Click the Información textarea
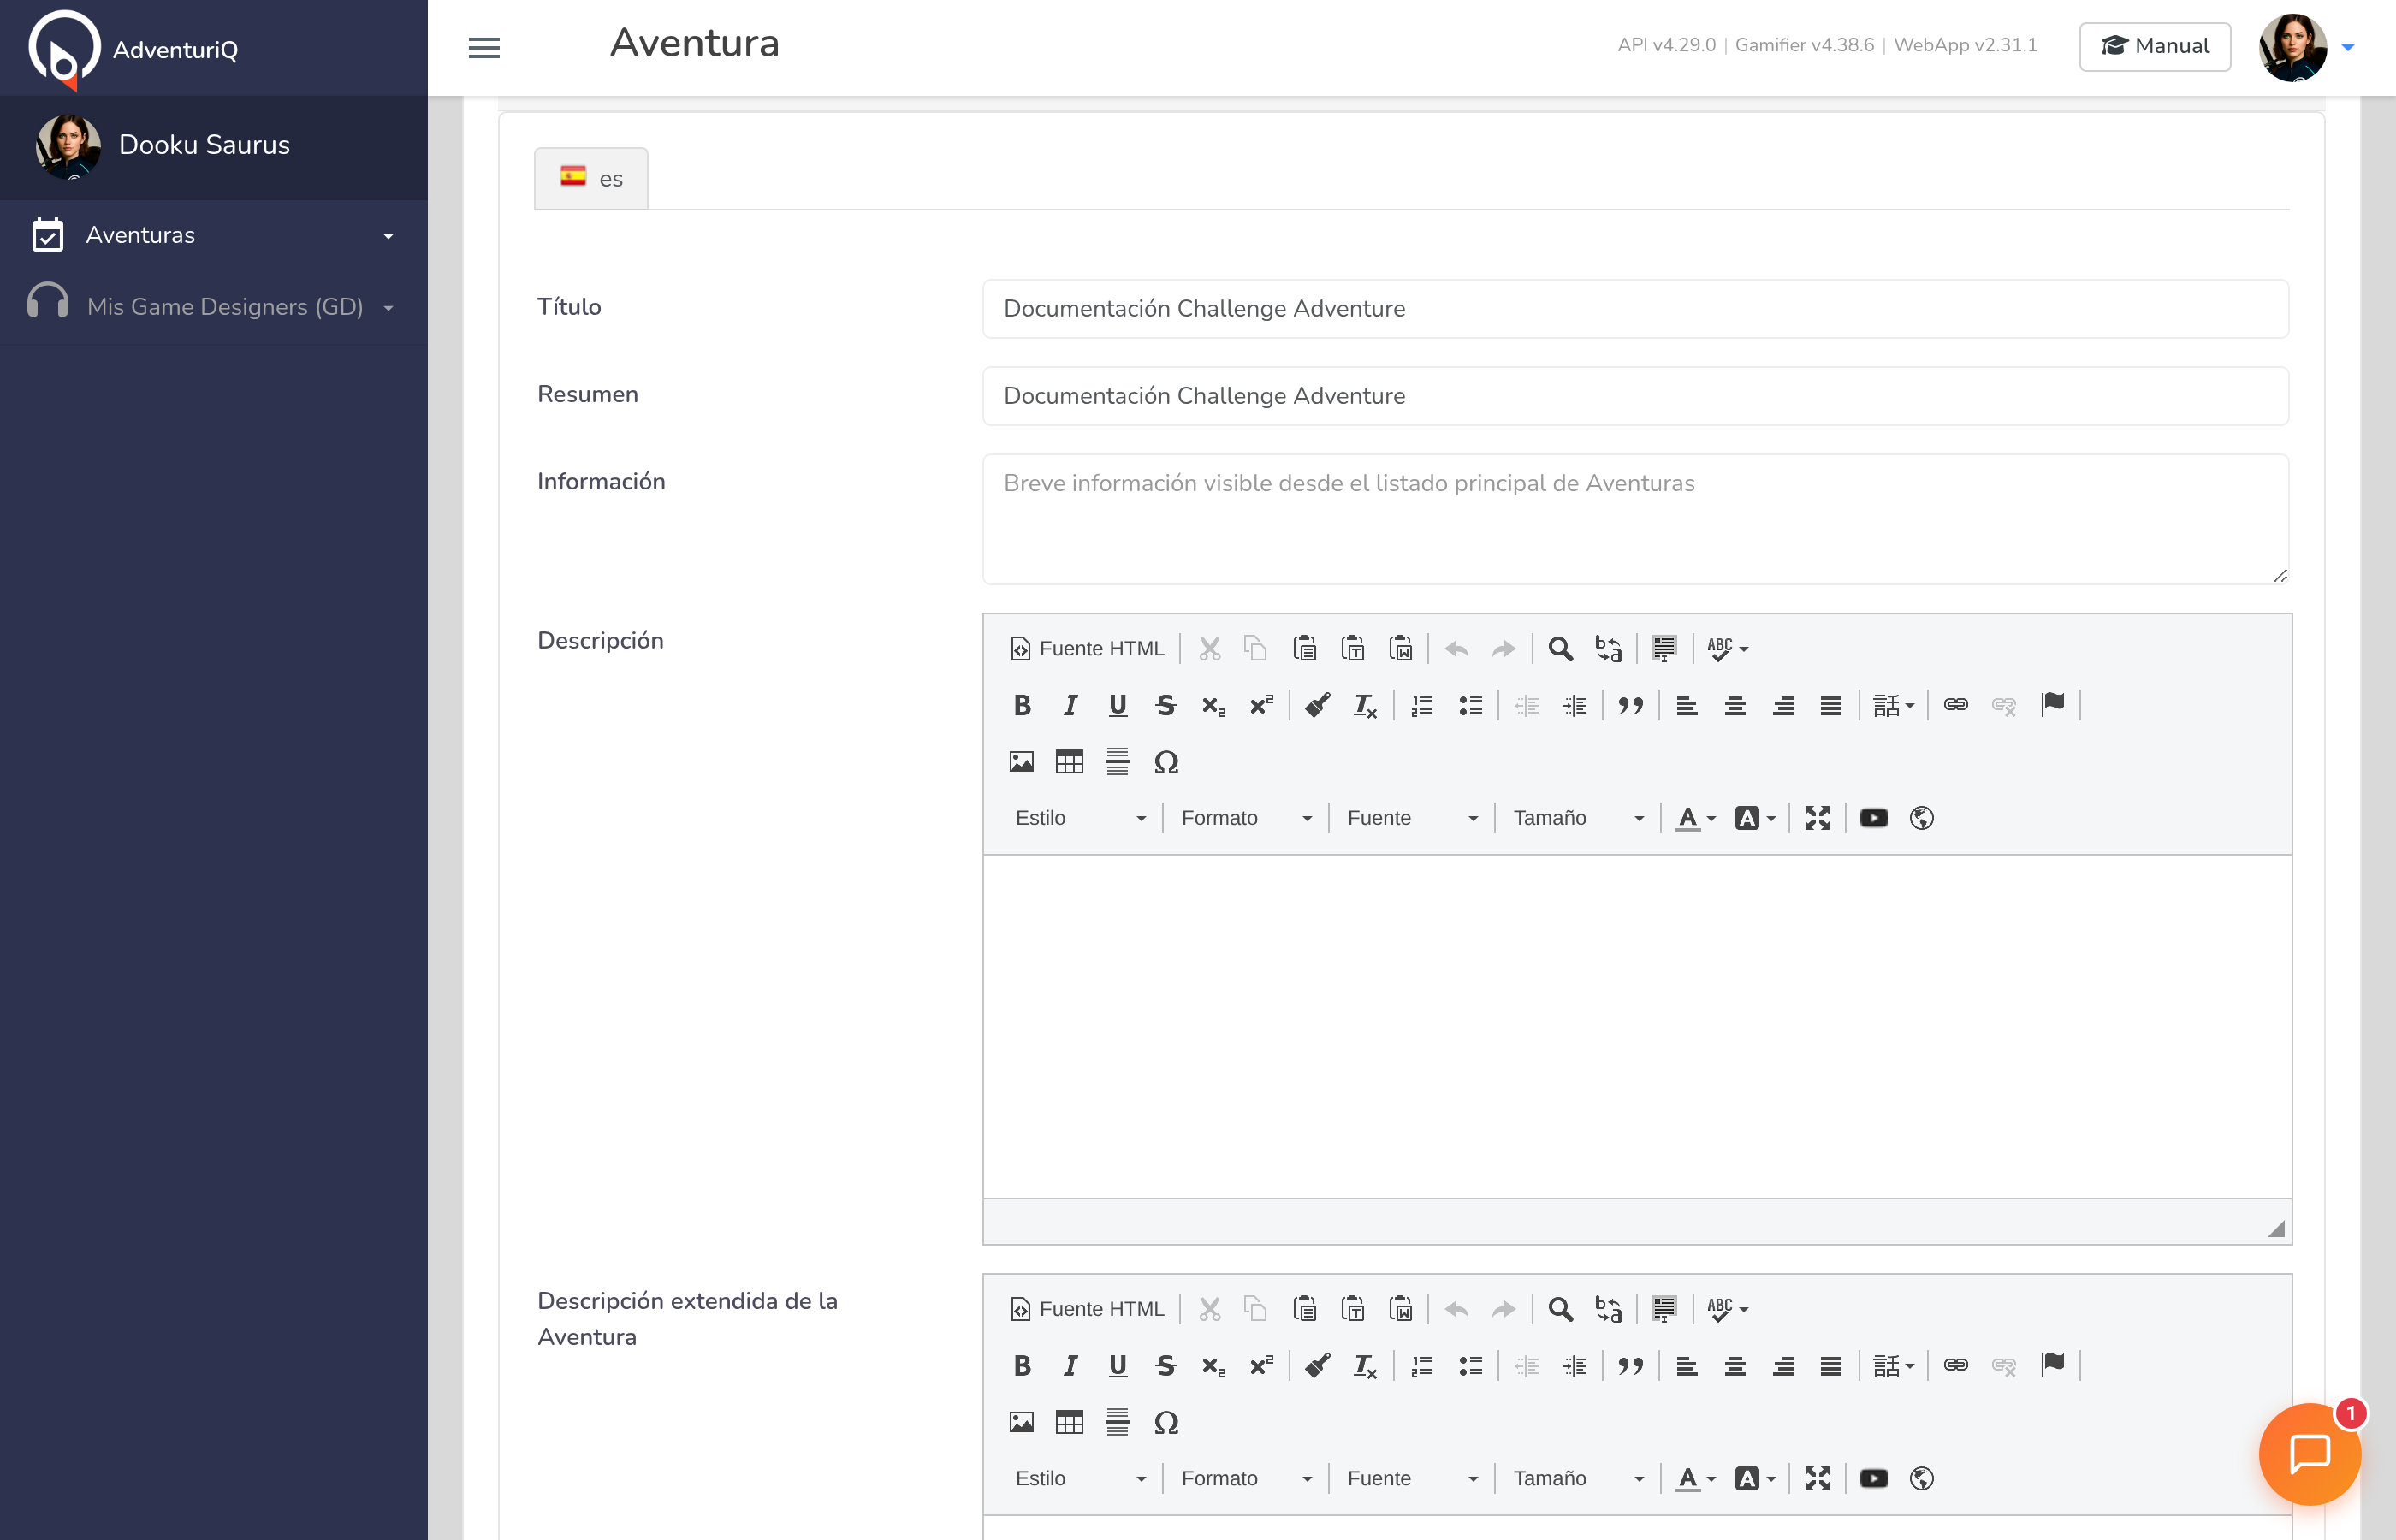2396x1540 pixels. [1635, 519]
